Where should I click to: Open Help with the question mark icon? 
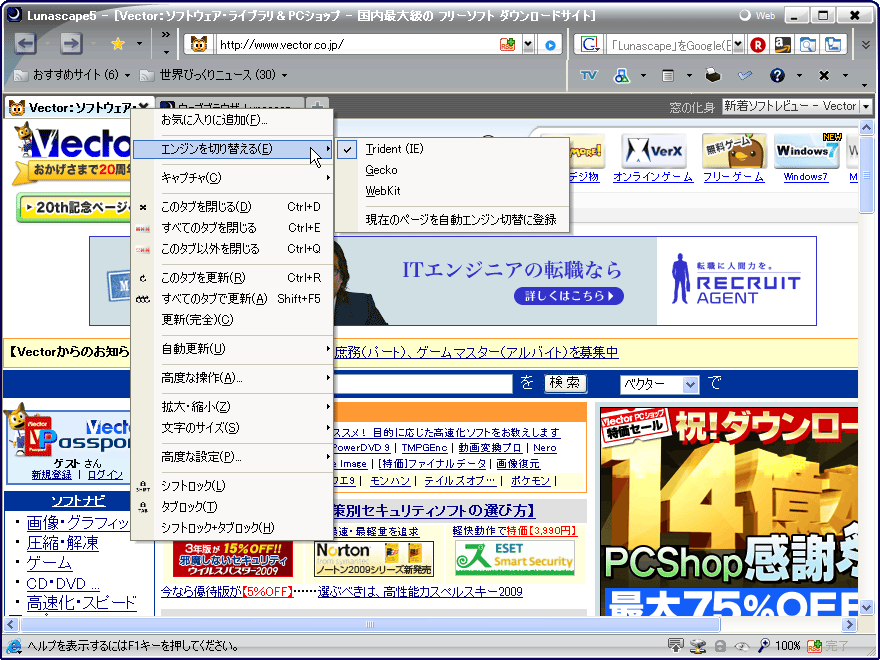(x=777, y=75)
